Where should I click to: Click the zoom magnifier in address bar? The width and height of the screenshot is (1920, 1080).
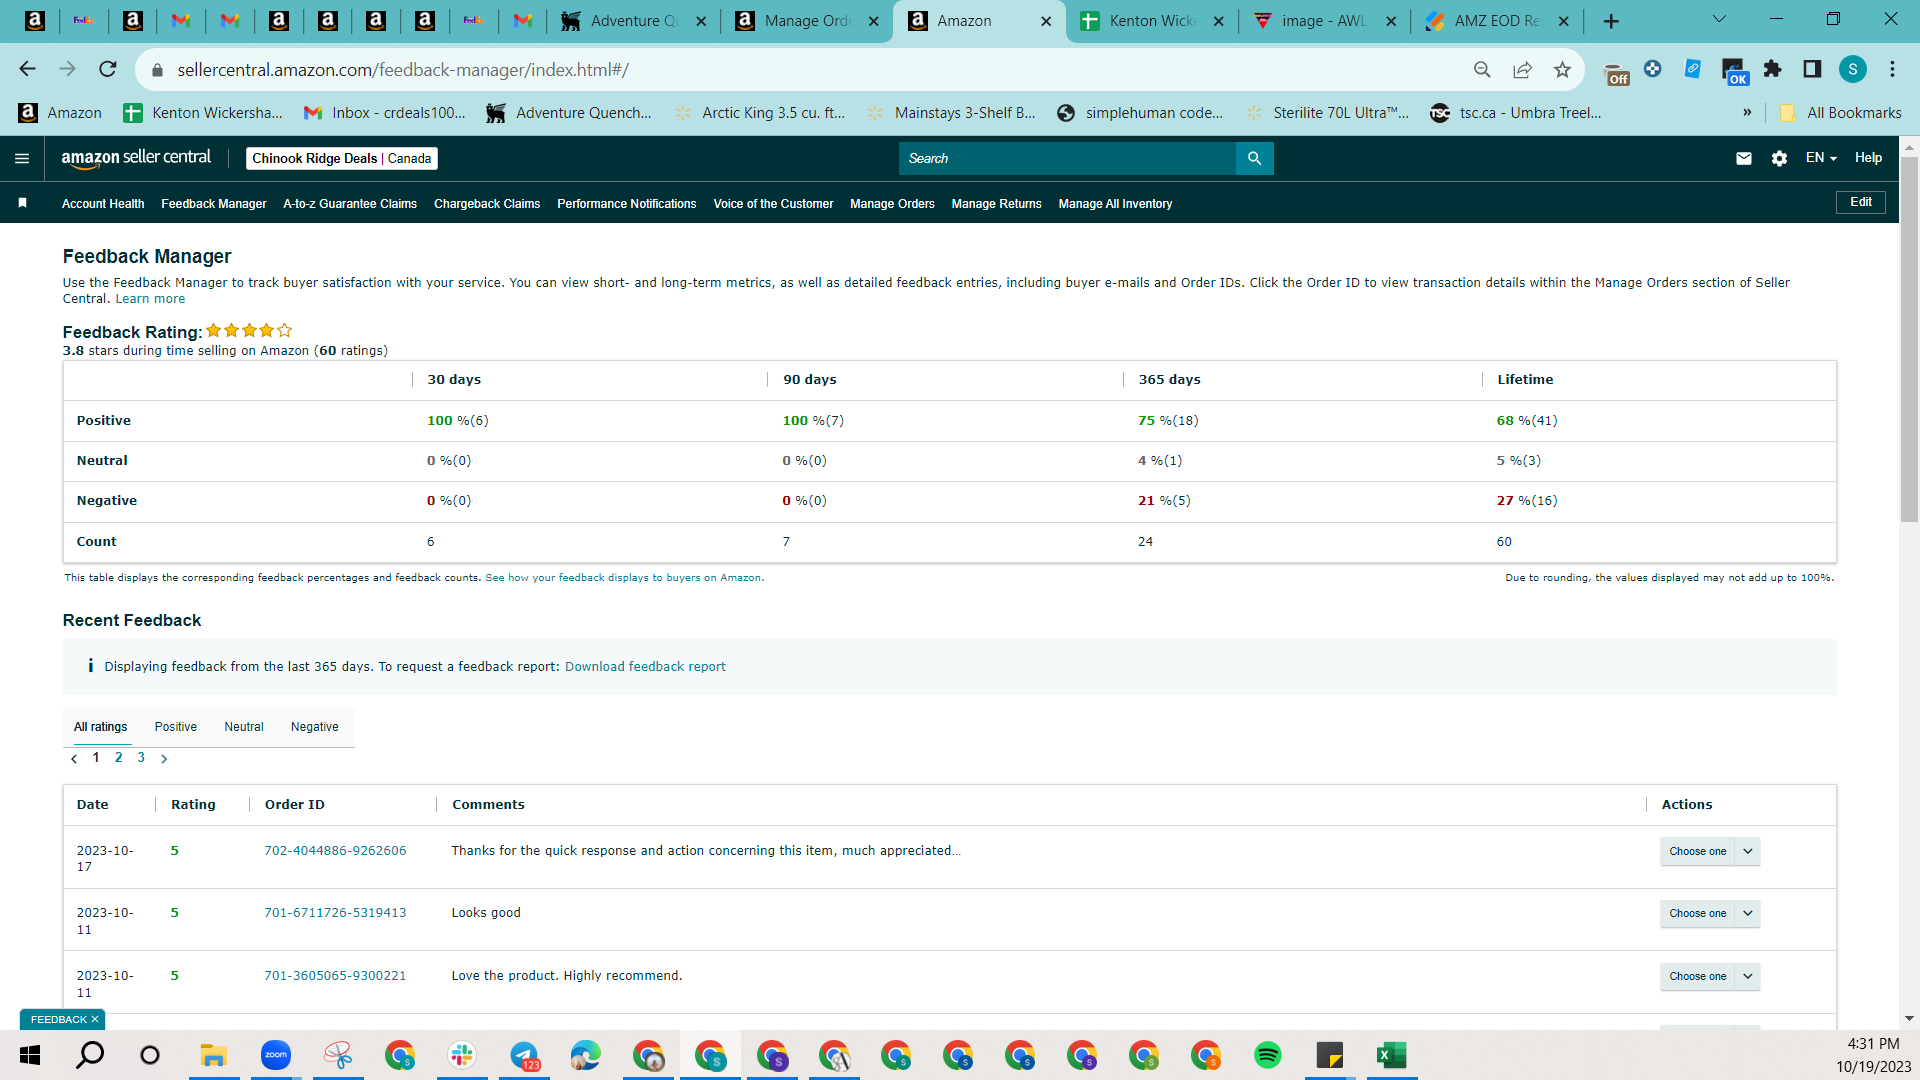(x=1482, y=69)
